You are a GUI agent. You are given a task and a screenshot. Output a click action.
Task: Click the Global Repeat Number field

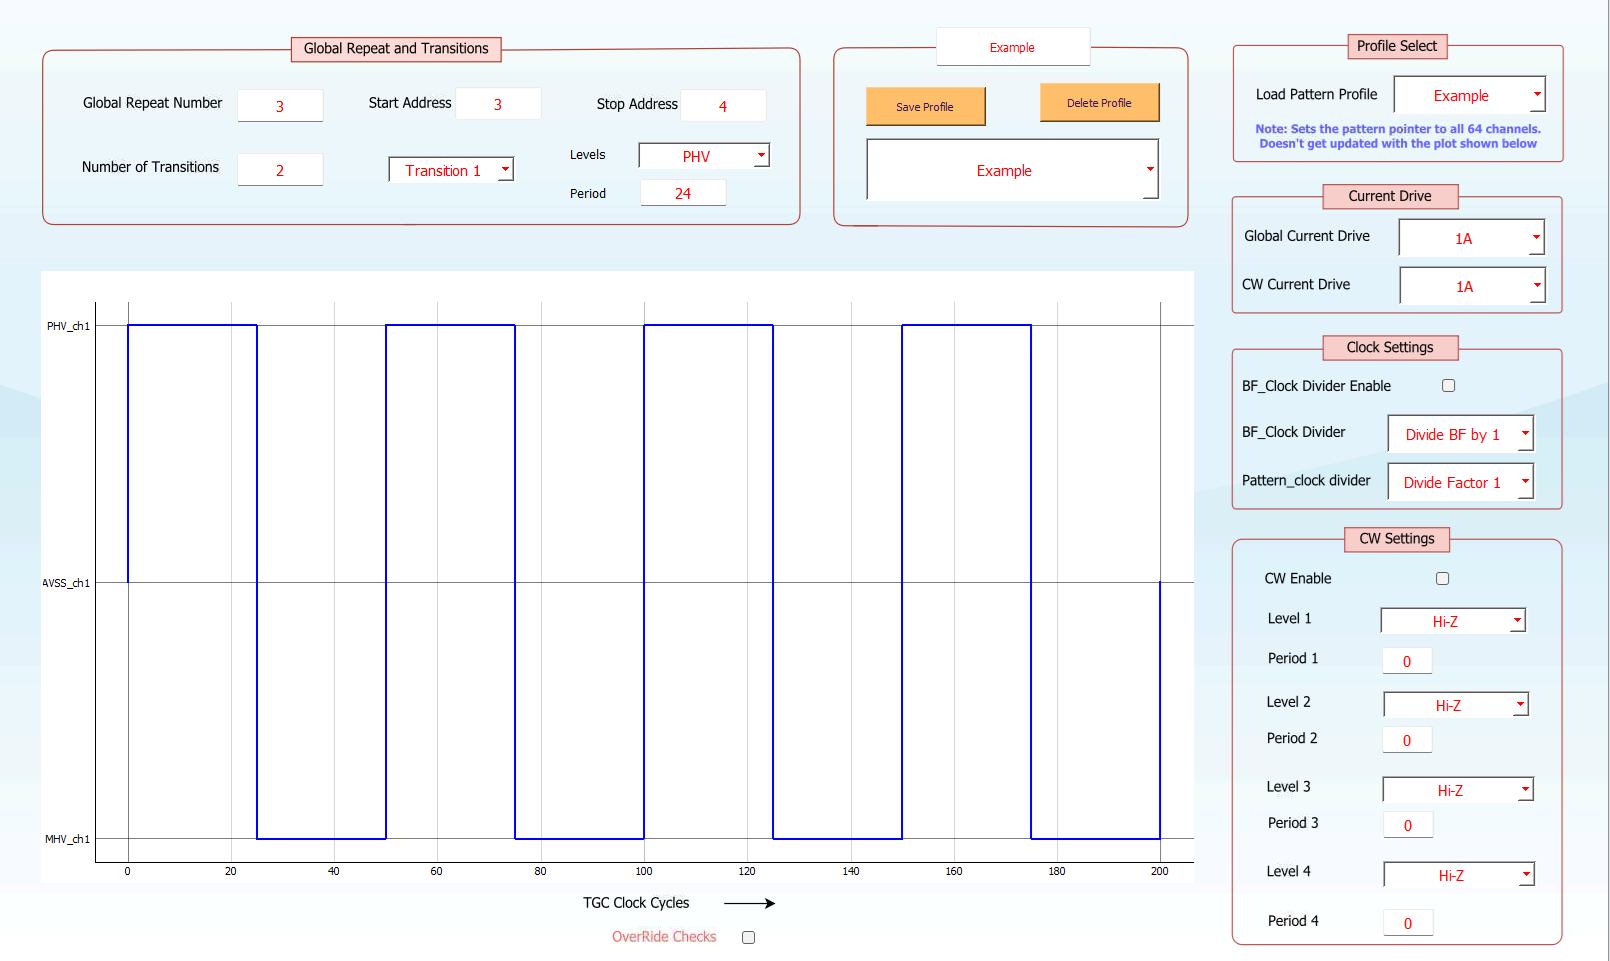[x=280, y=106]
